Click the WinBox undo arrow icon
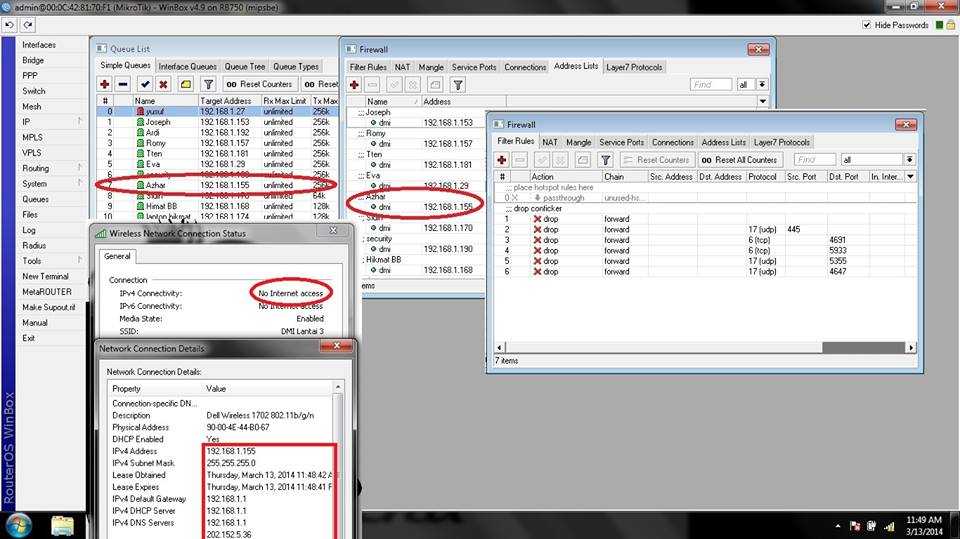Image resolution: width=960 pixels, height=539 pixels. [10, 25]
